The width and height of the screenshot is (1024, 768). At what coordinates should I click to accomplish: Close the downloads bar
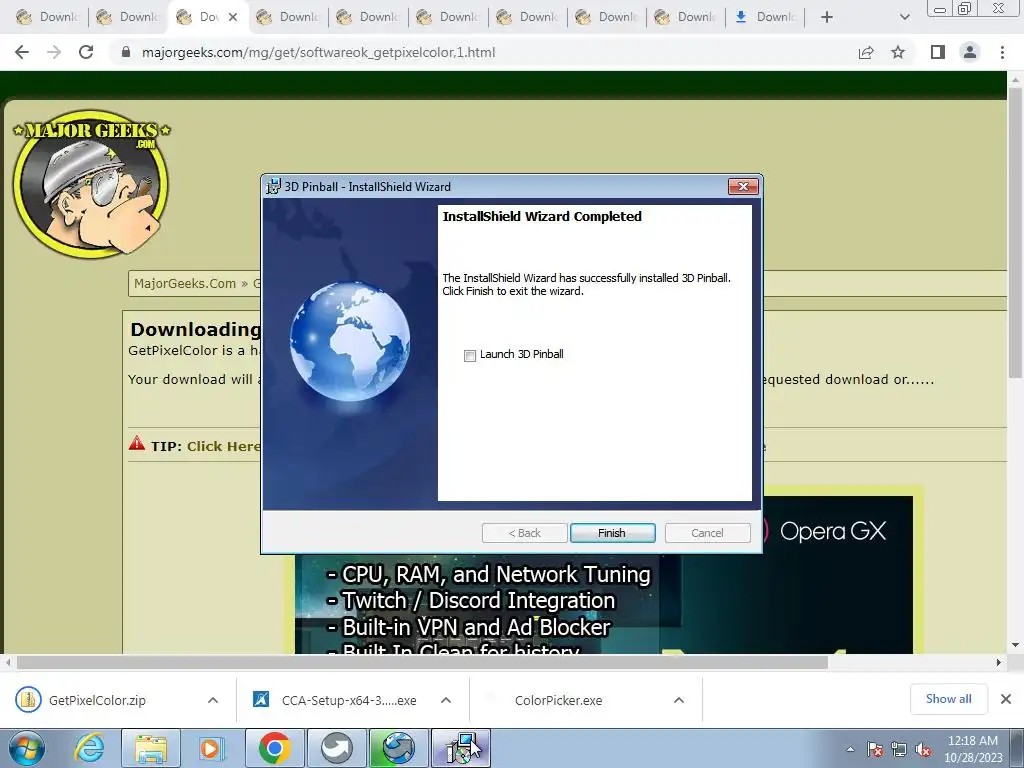pos(1006,699)
